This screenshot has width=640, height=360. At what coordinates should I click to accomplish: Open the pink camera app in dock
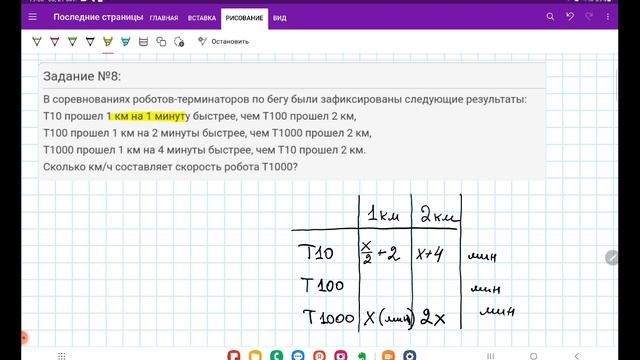[x=341, y=356]
